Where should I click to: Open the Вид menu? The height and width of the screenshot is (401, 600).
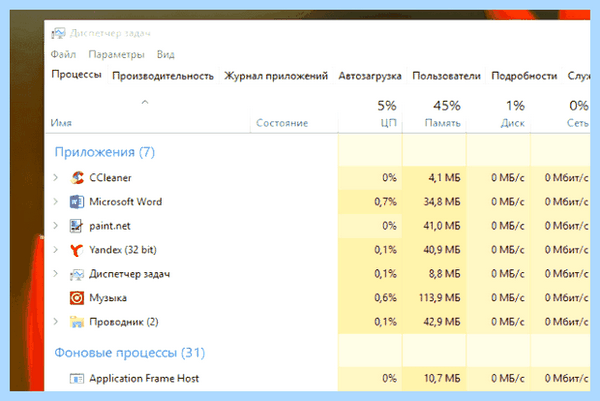pos(166,54)
